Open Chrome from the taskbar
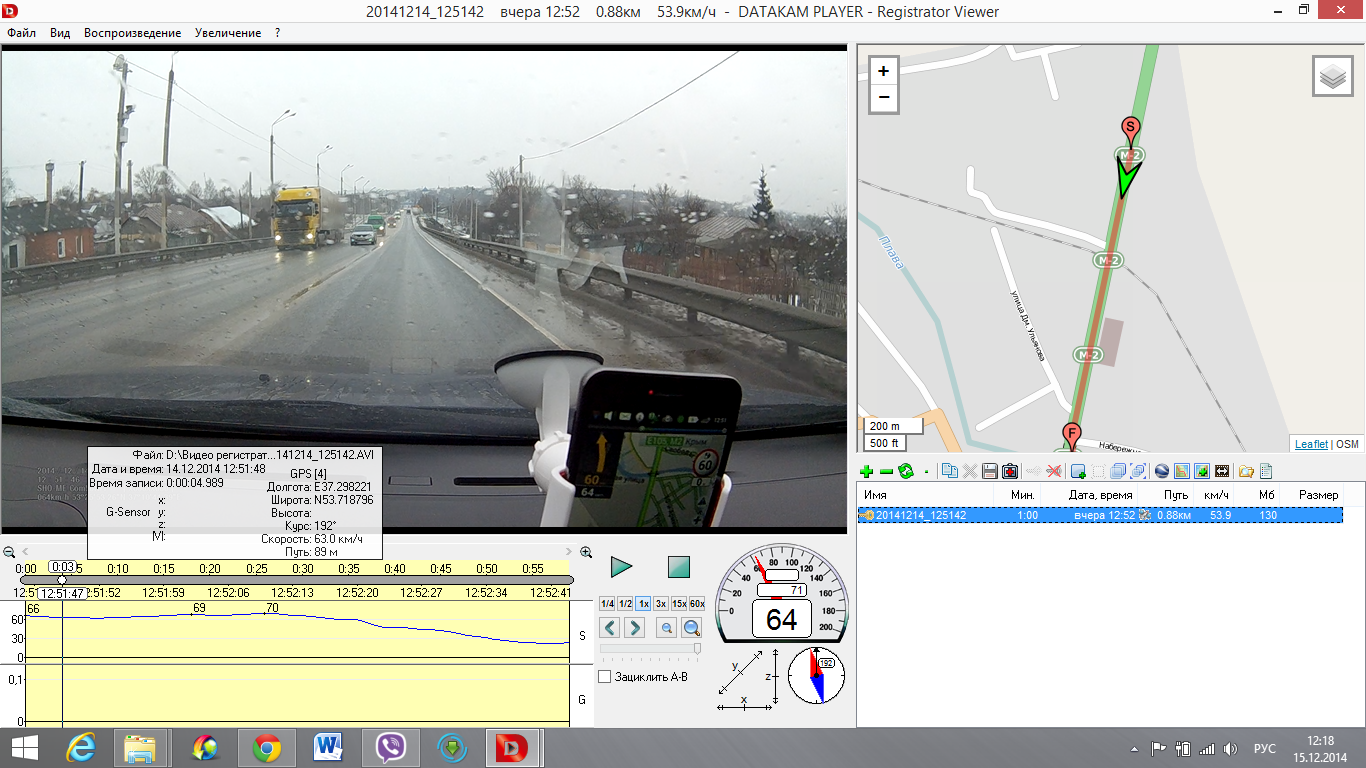The image size is (1366, 768). (267, 748)
